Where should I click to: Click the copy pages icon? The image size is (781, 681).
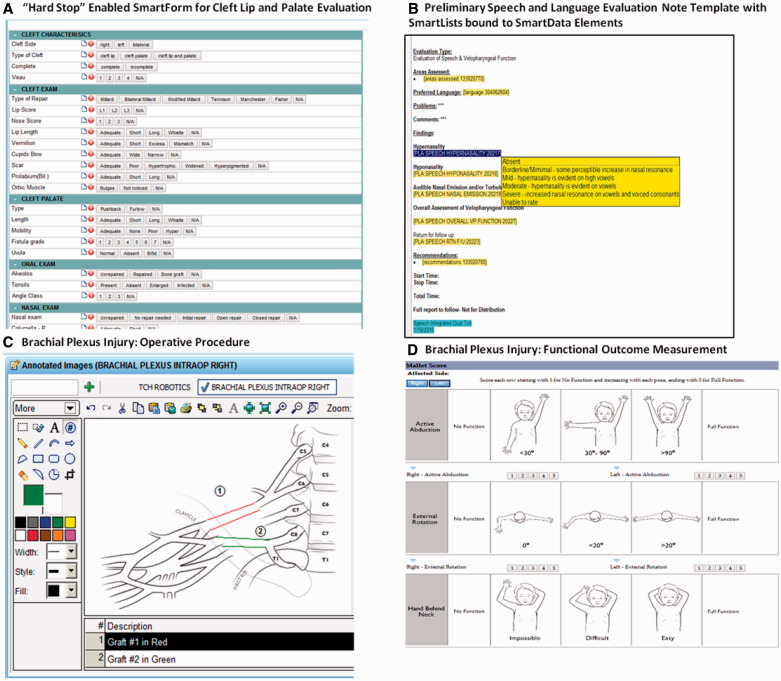pos(138,408)
